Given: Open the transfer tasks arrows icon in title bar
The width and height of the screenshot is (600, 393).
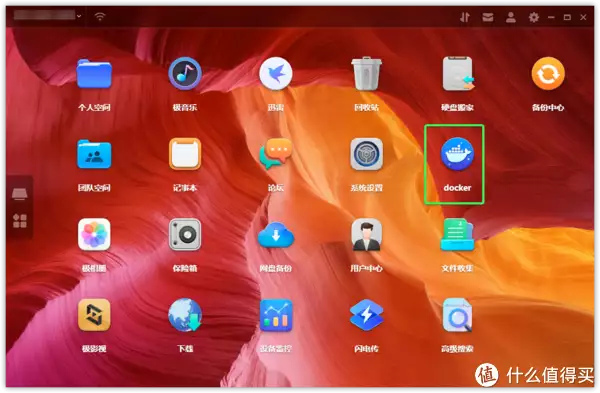Looking at the screenshot, I should pos(465,17).
